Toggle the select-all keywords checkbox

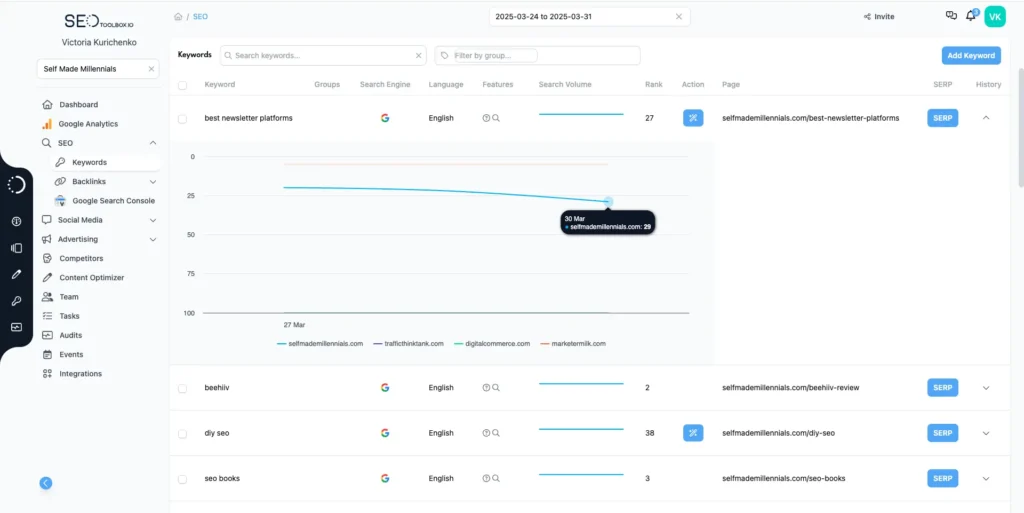182,85
